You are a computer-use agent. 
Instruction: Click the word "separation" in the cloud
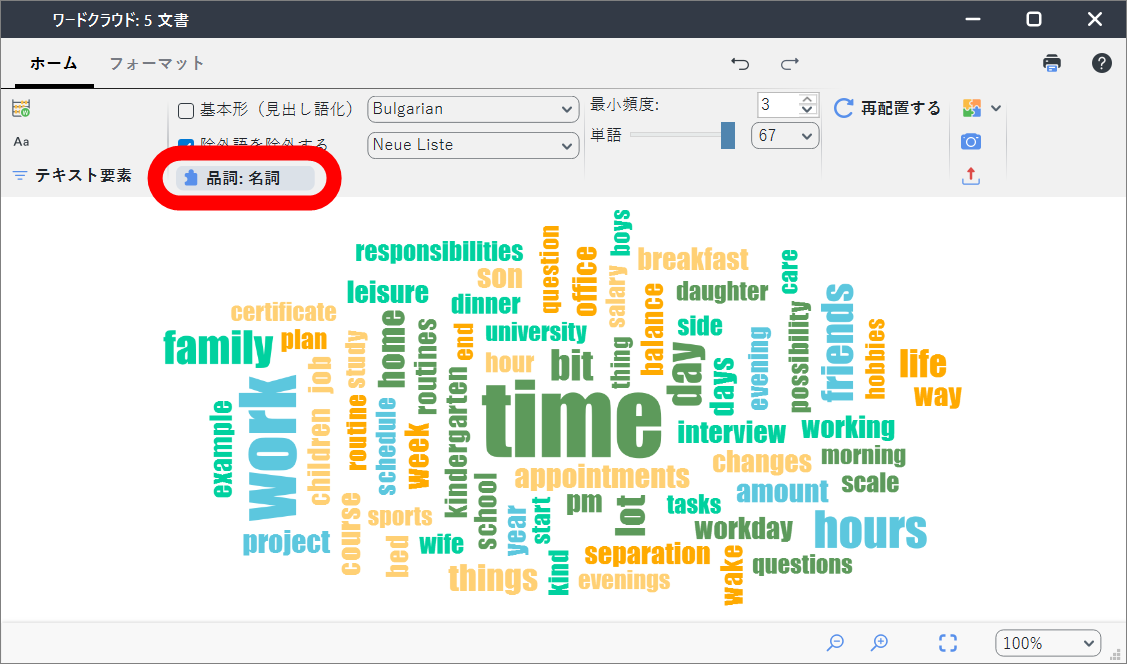[x=647, y=554]
